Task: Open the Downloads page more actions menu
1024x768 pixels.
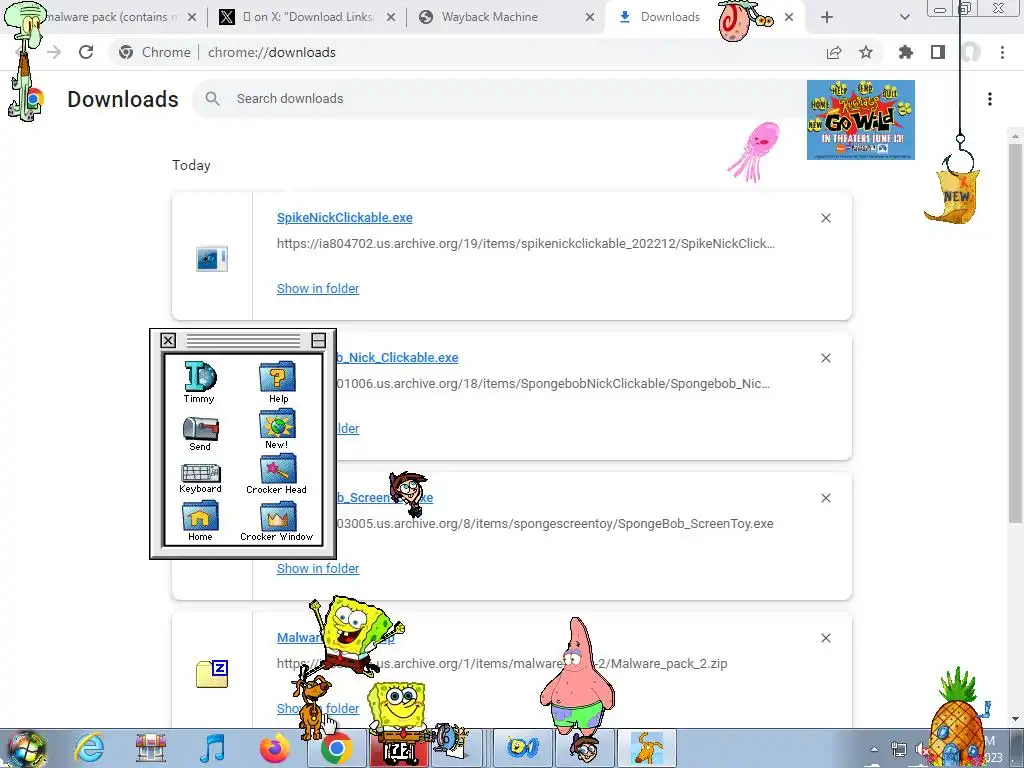Action: [989, 99]
